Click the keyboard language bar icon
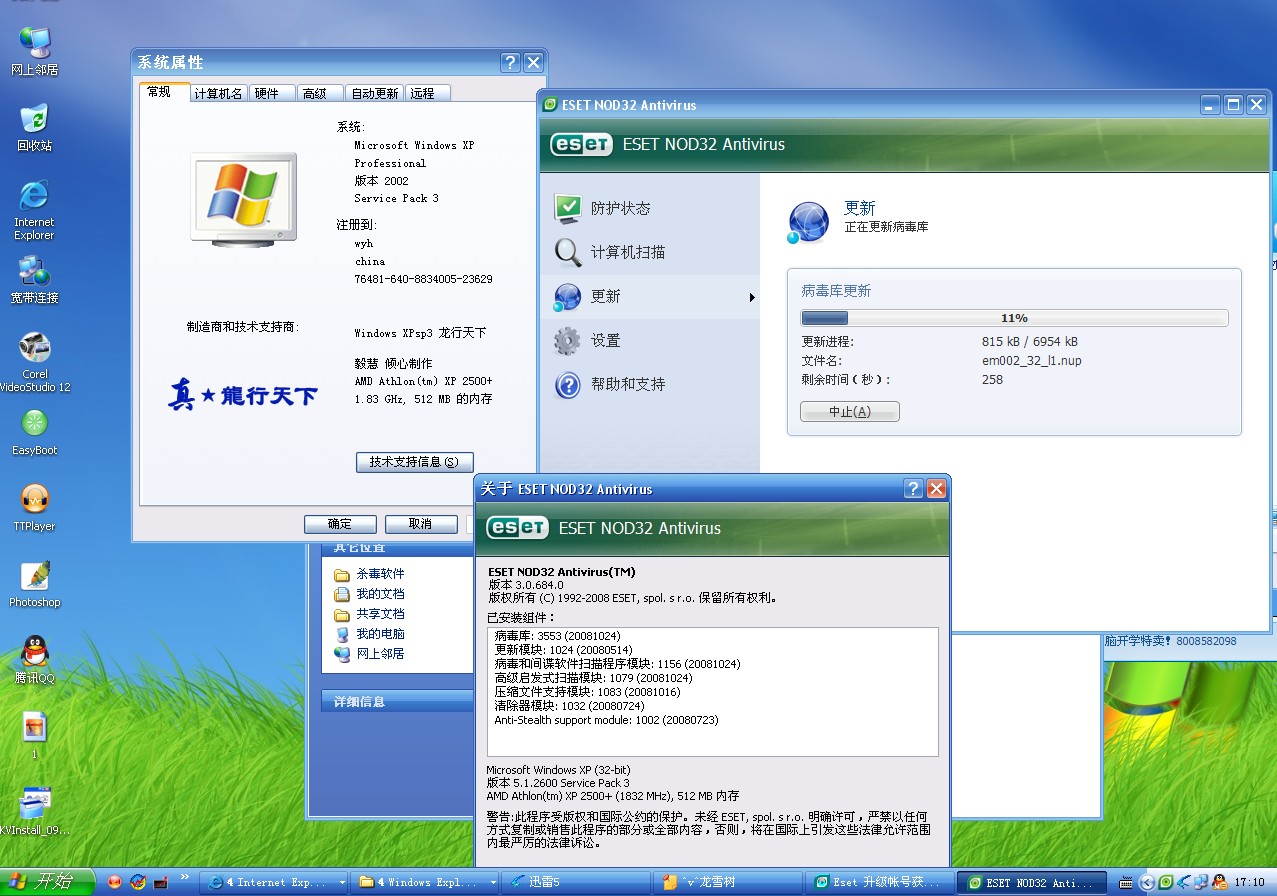1277x896 pixels. pos(1127,882)
